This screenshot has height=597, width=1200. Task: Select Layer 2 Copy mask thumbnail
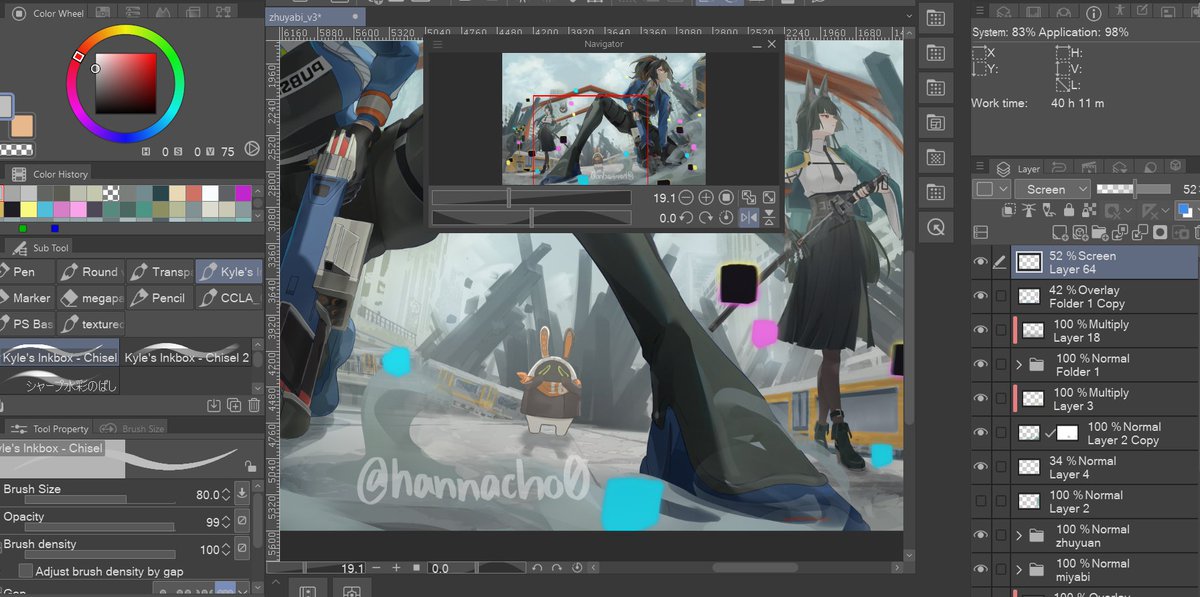1068,433
